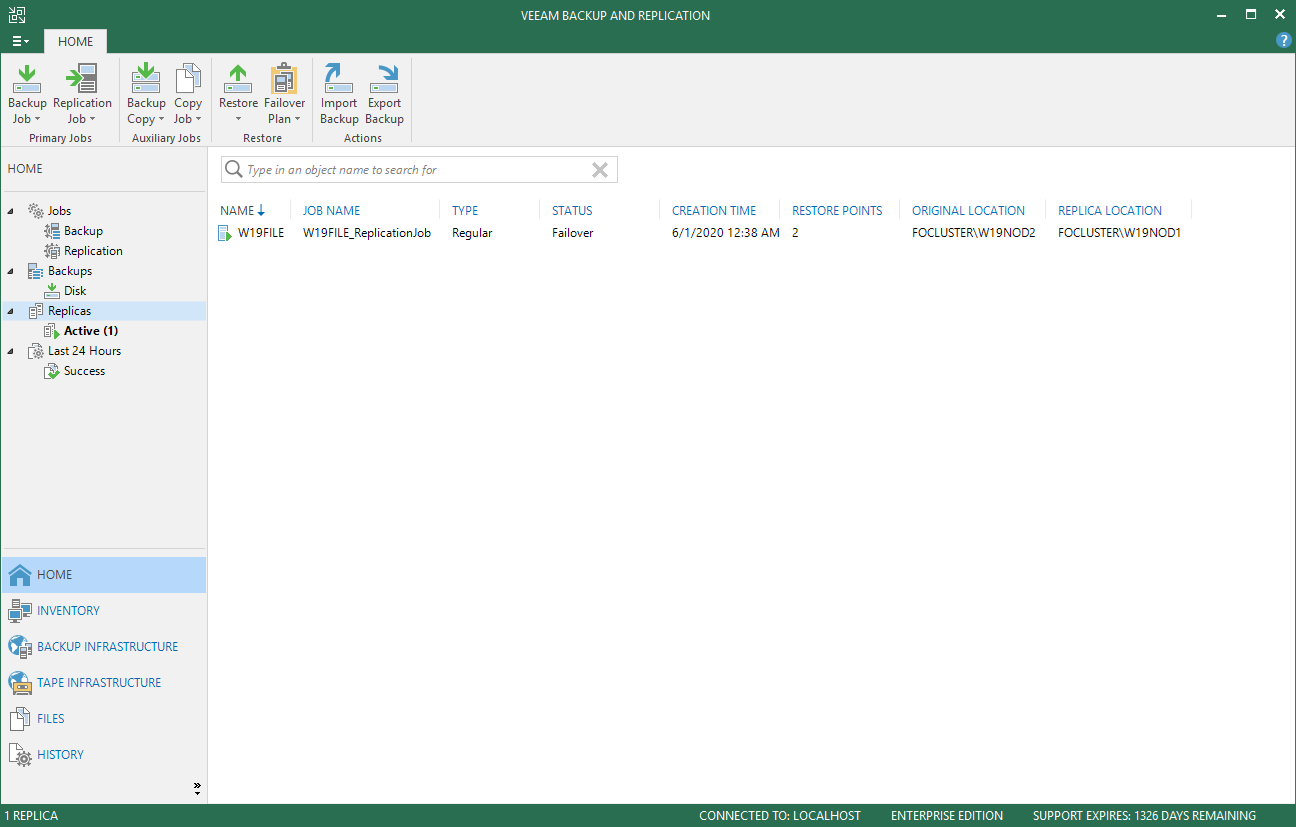Click the Failover status cell
1296x827 pixels.
(x=572, y=233)
